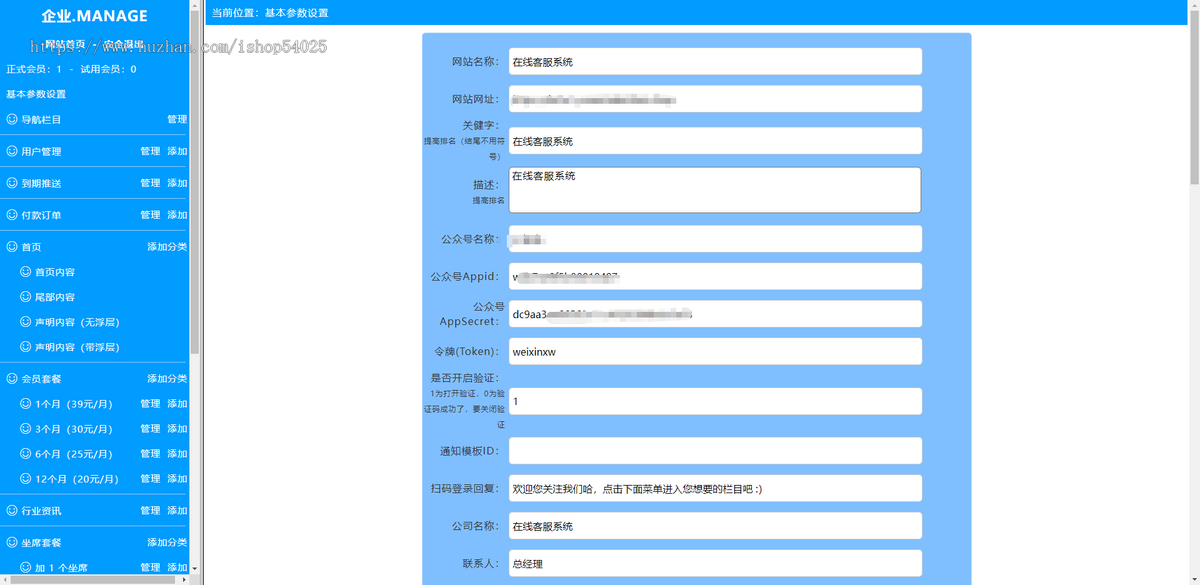The height and width of the screenshot is (585, 1200).
Task: Click 添加 for 到期推送
Action: (x=177, y=183)
